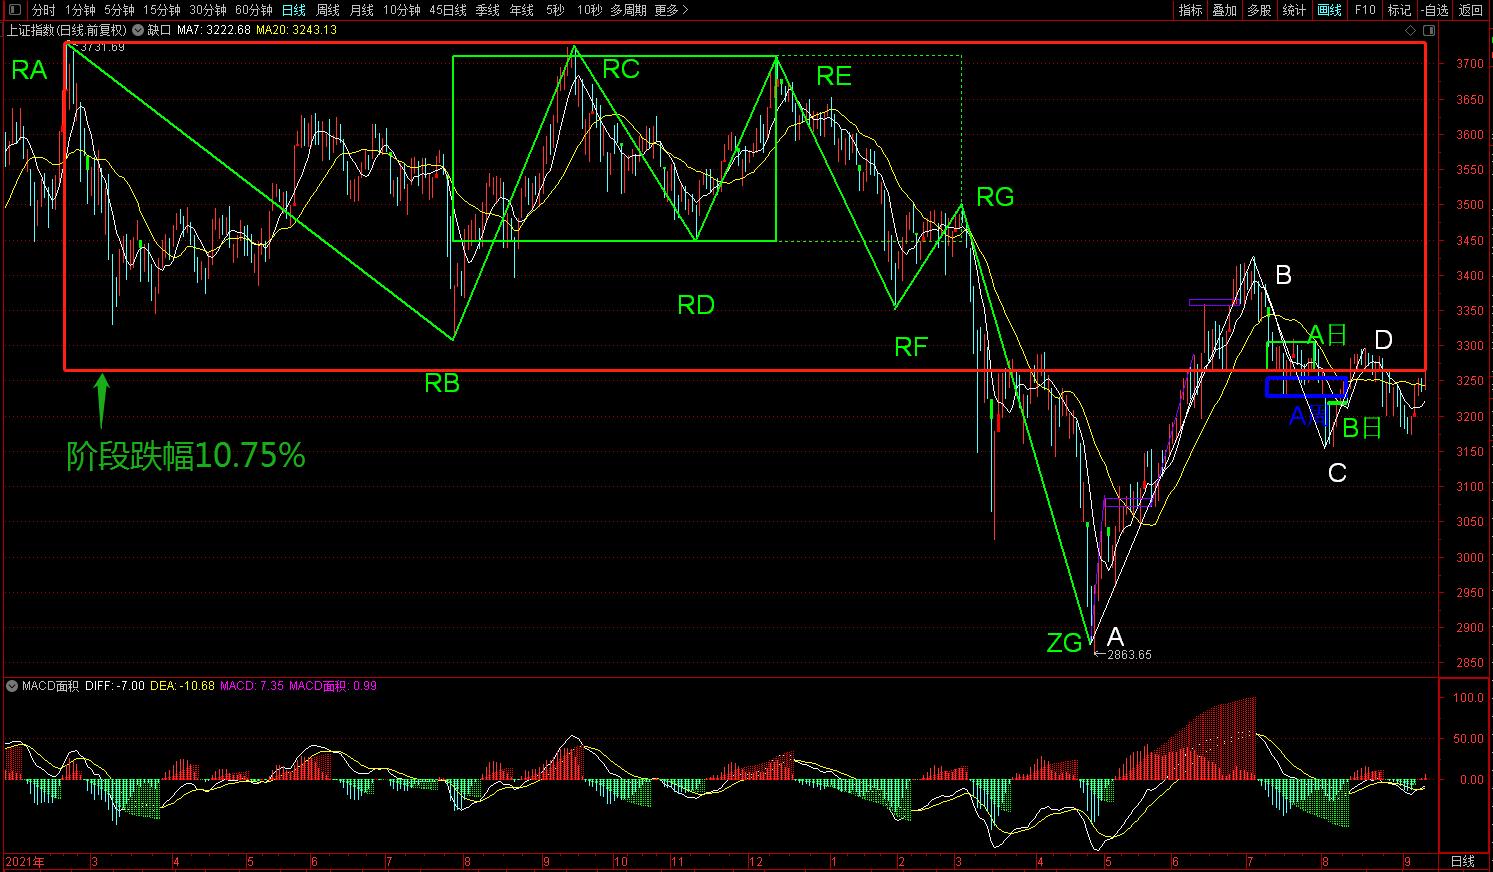The image size is (1493, 872).
Task: Click the MA20: 3243.13 value
Action: point(297,30)
